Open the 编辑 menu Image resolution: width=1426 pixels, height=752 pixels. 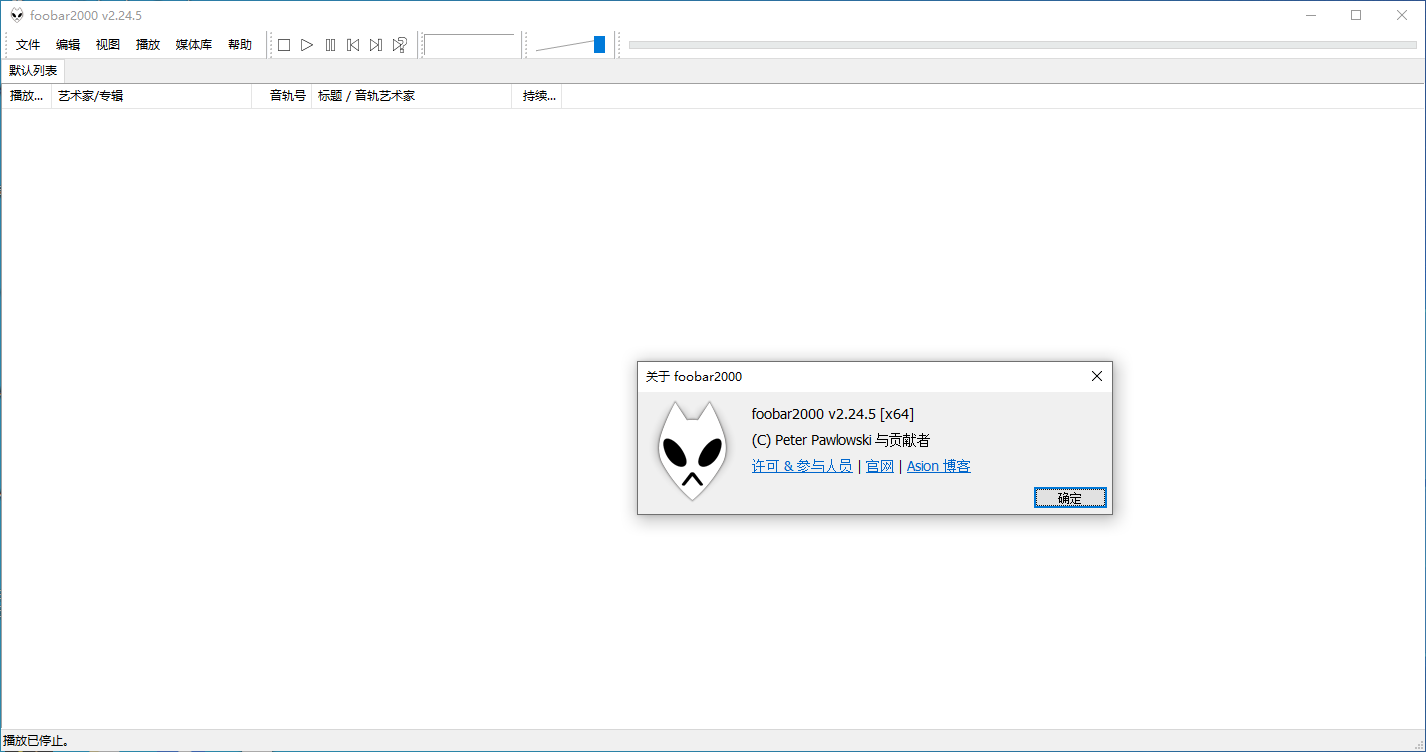point(68,45)
